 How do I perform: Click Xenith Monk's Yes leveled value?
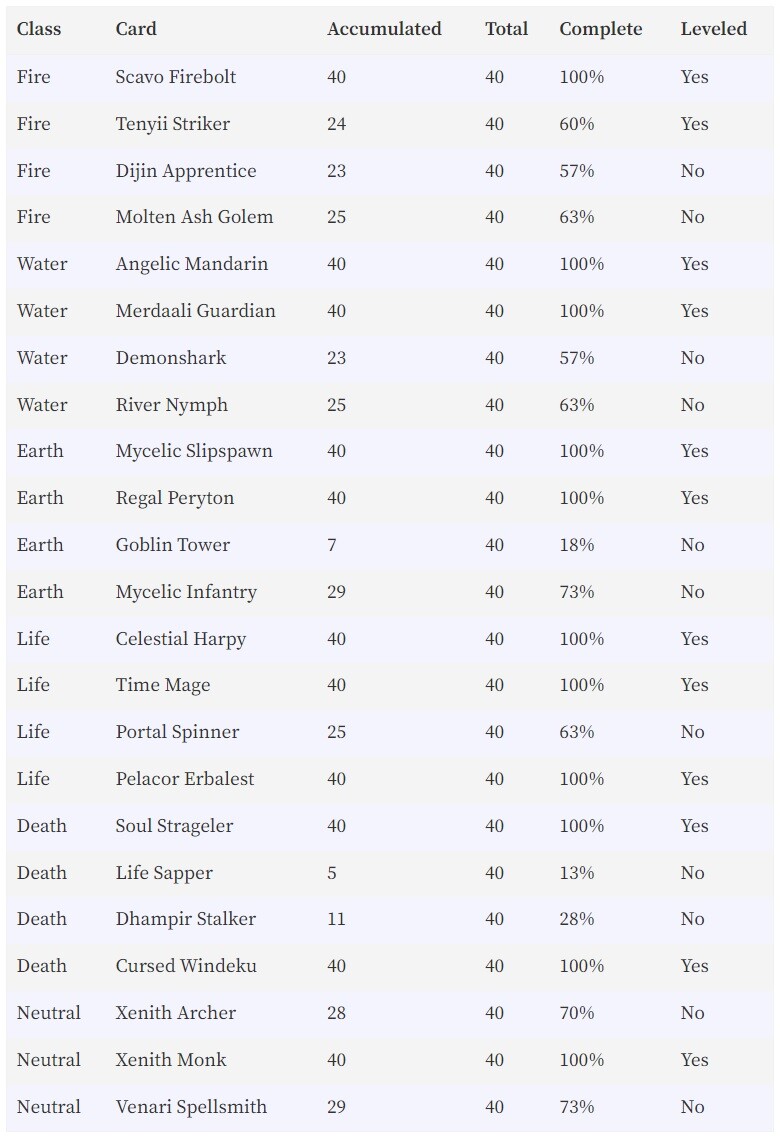pos(694,1060)
